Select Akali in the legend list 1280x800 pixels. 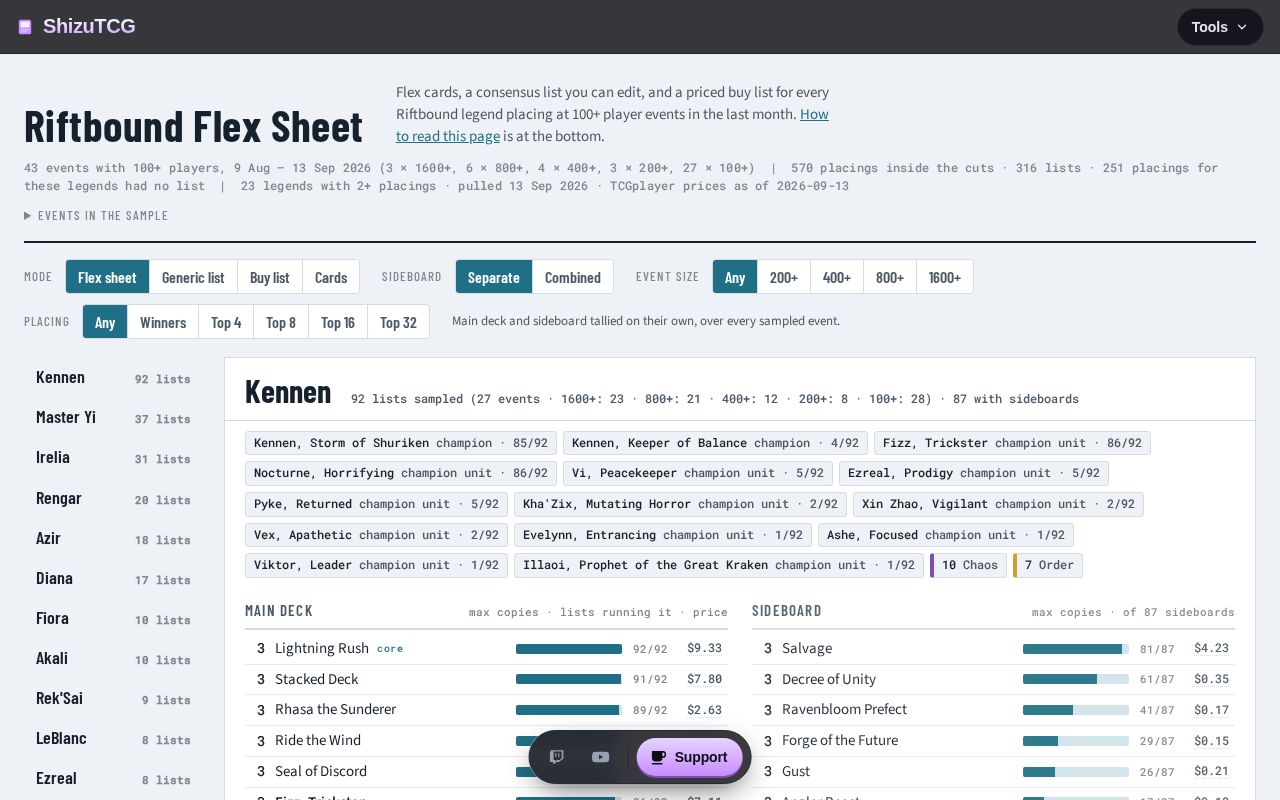click(113, 659)
